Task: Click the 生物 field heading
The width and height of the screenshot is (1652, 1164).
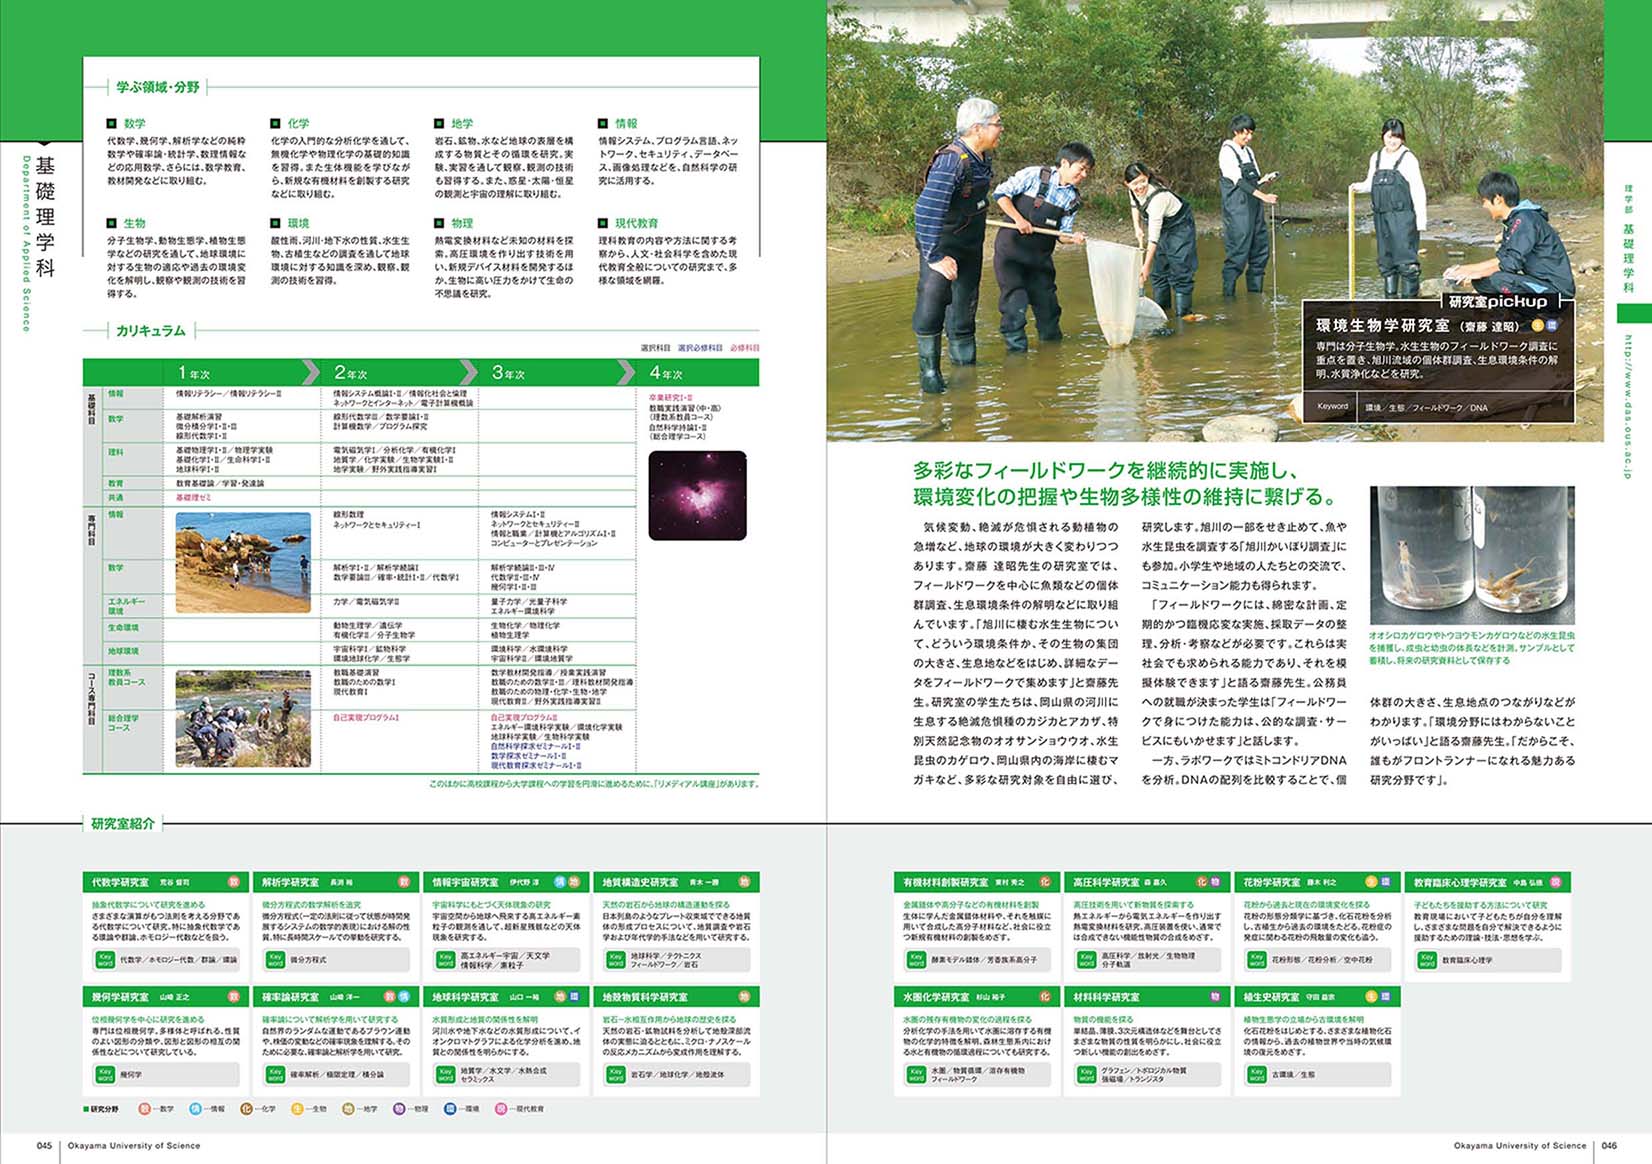Action: (134, 224)
